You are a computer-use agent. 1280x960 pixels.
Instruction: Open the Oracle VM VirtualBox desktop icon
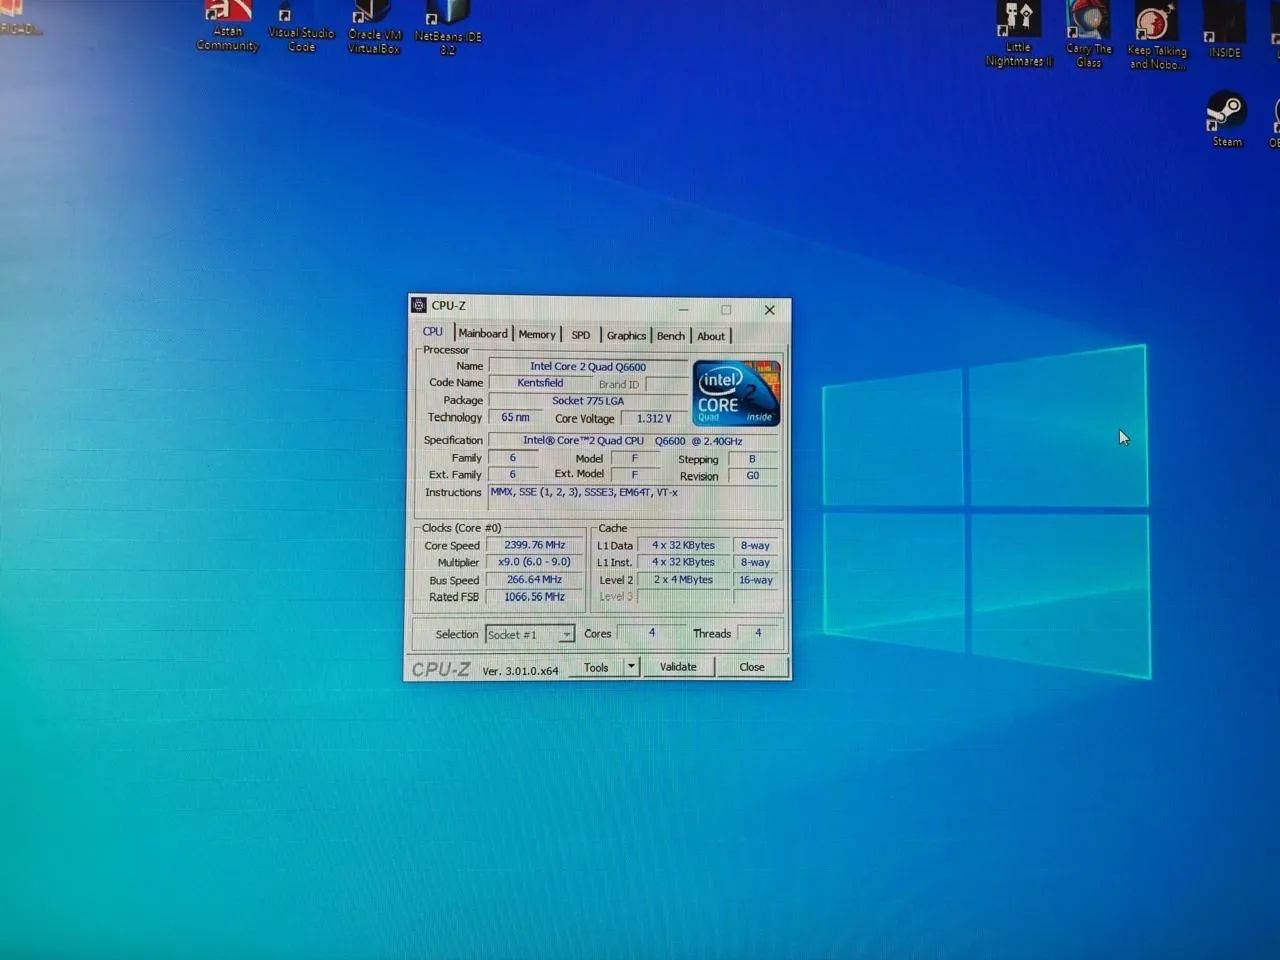374,27
